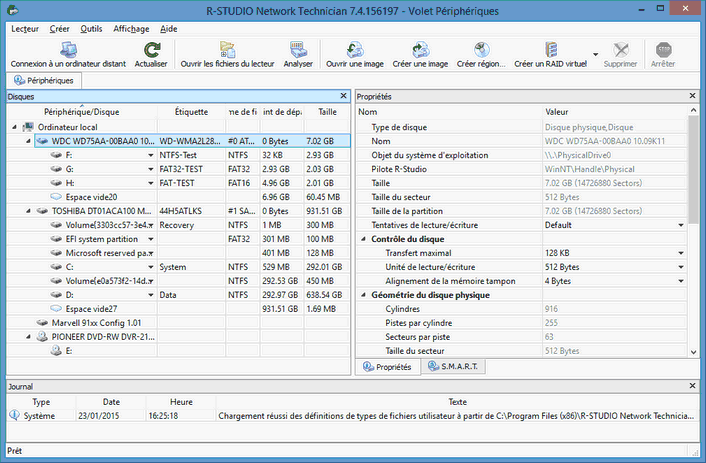Open the Lecteur menu

click(x=25, y=29)
